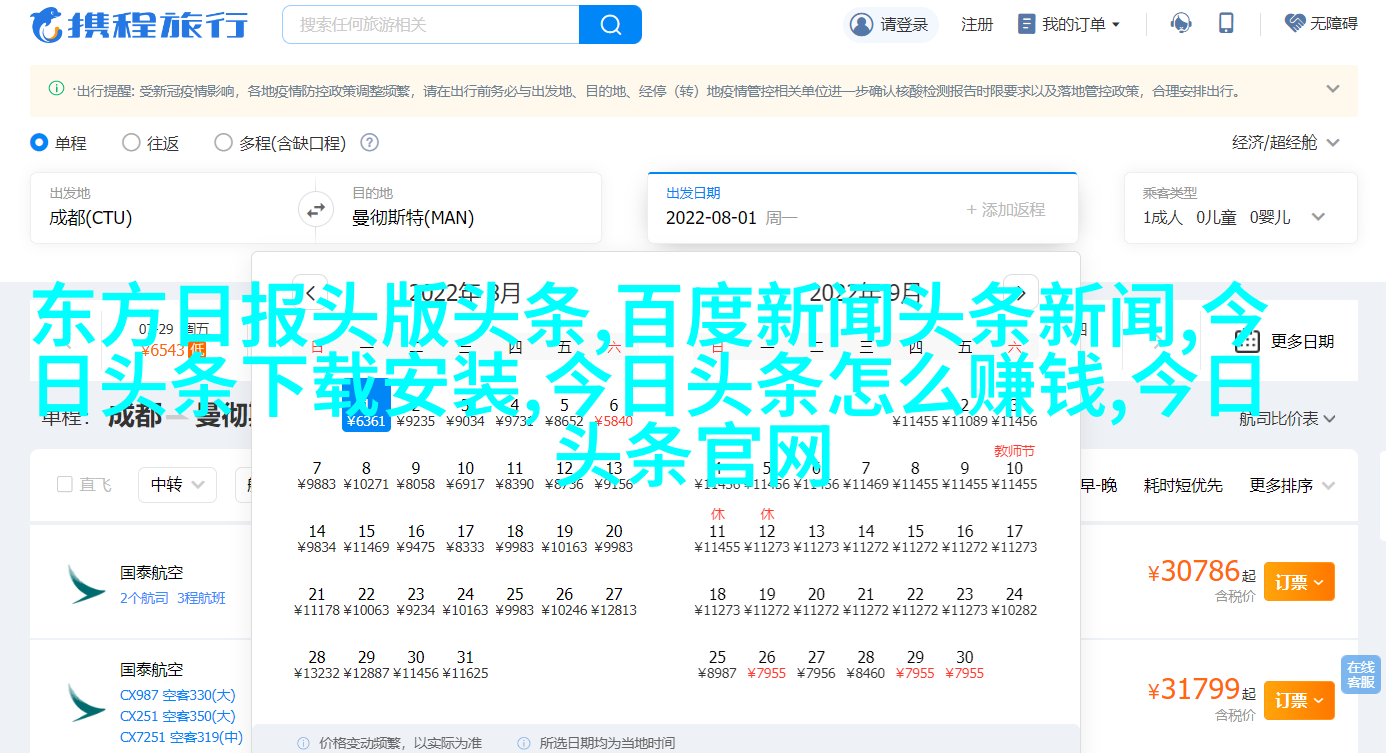Click Cathay Pacific logo on ¥31799 flight
The image size is (1386, 753).
[x=86, y=703]
